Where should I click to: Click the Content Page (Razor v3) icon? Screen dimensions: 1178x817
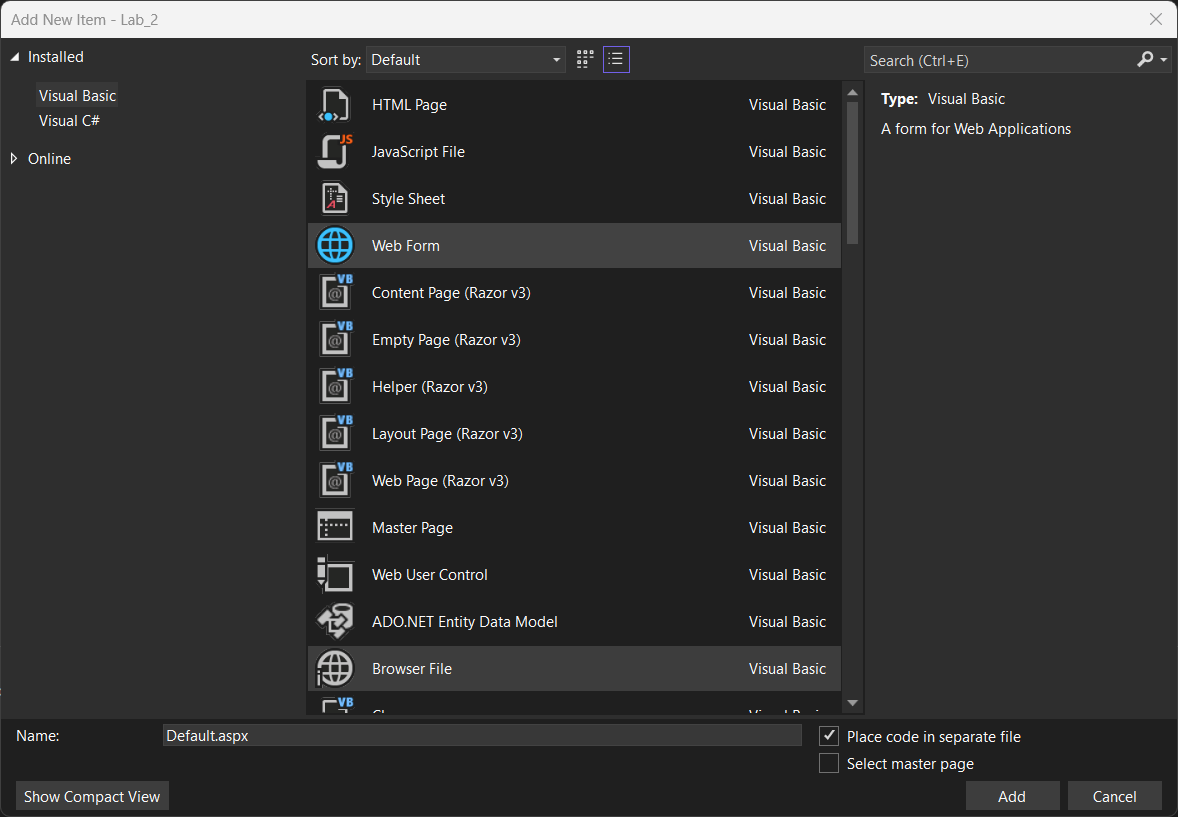point(335,292)
